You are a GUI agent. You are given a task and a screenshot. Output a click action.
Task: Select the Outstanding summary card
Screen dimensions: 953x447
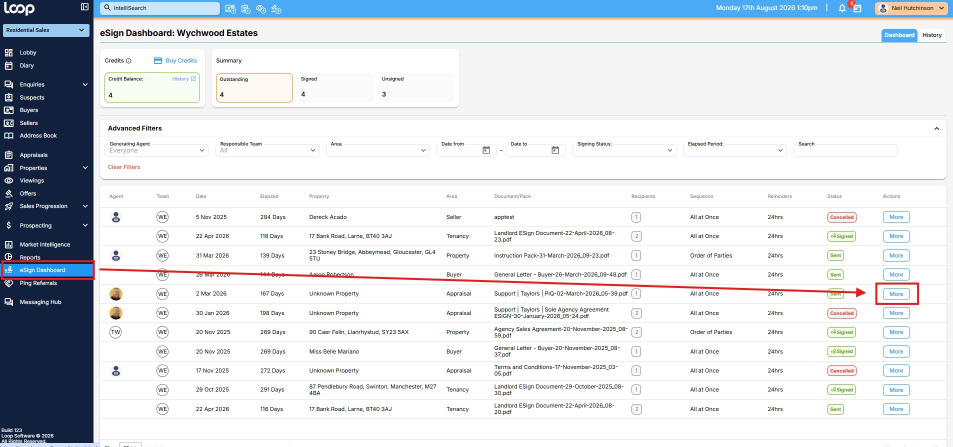coord(254,88)
